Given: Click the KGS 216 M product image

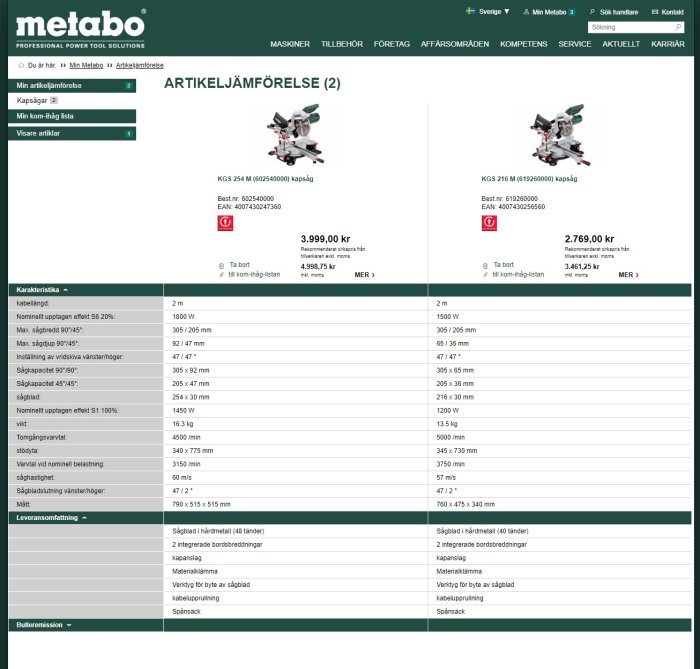Looking at the screenshot, I should click(560, 135).
